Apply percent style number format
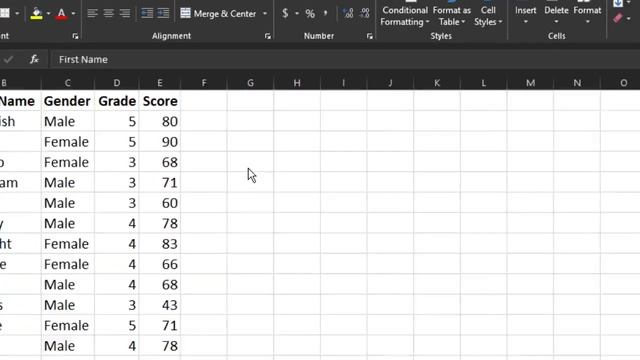Screen dimensions: 640x360 (x=310, y=13)
